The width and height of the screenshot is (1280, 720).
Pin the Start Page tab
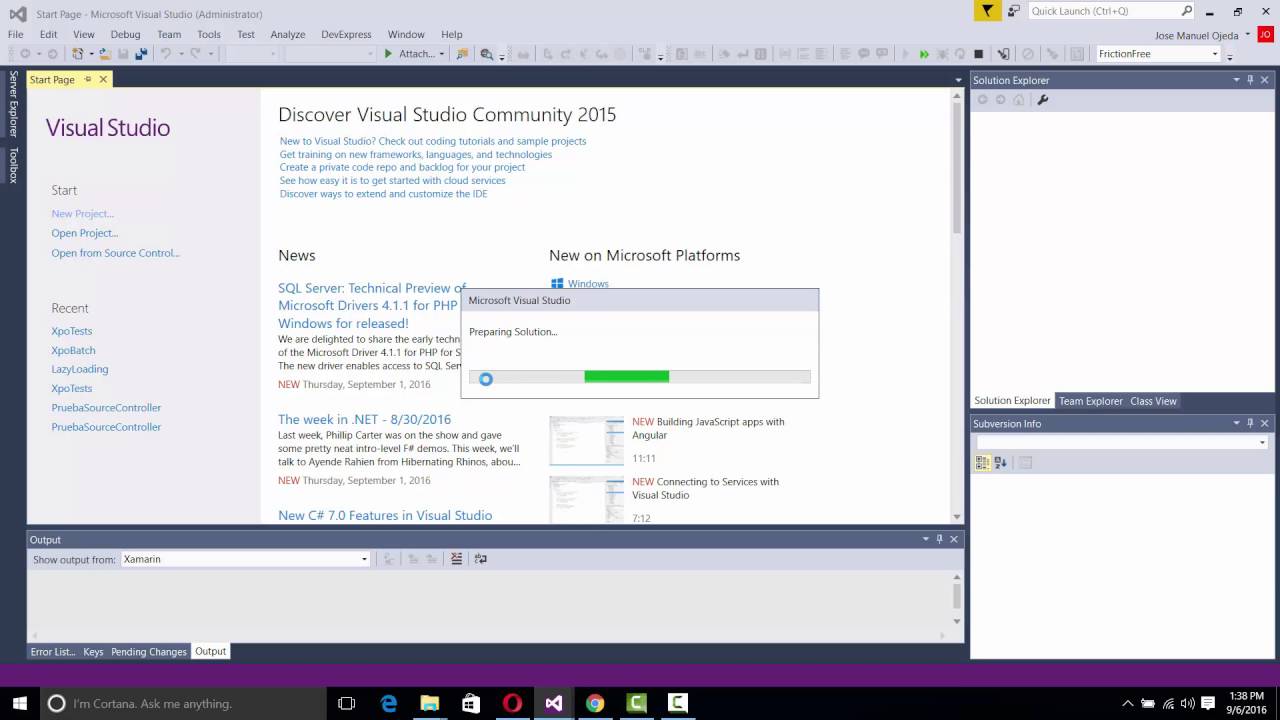(x=88, y=79)
